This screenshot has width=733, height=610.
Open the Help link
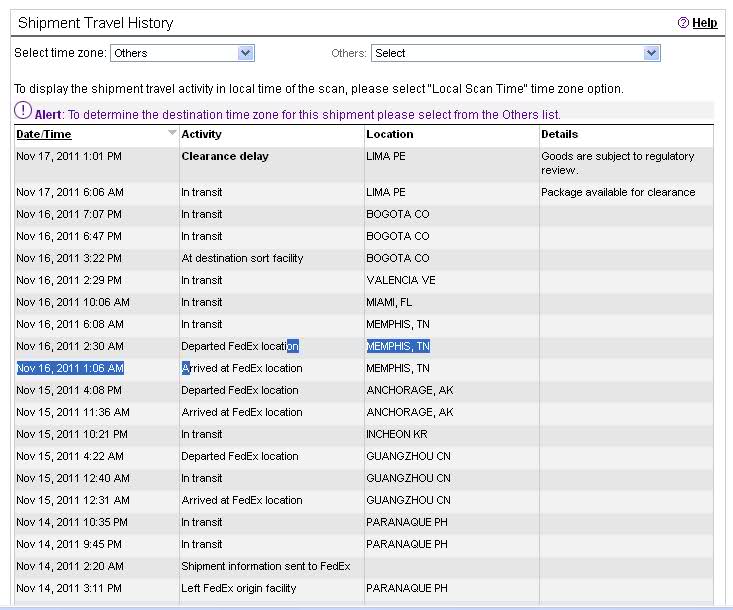(x=704, y=22)
